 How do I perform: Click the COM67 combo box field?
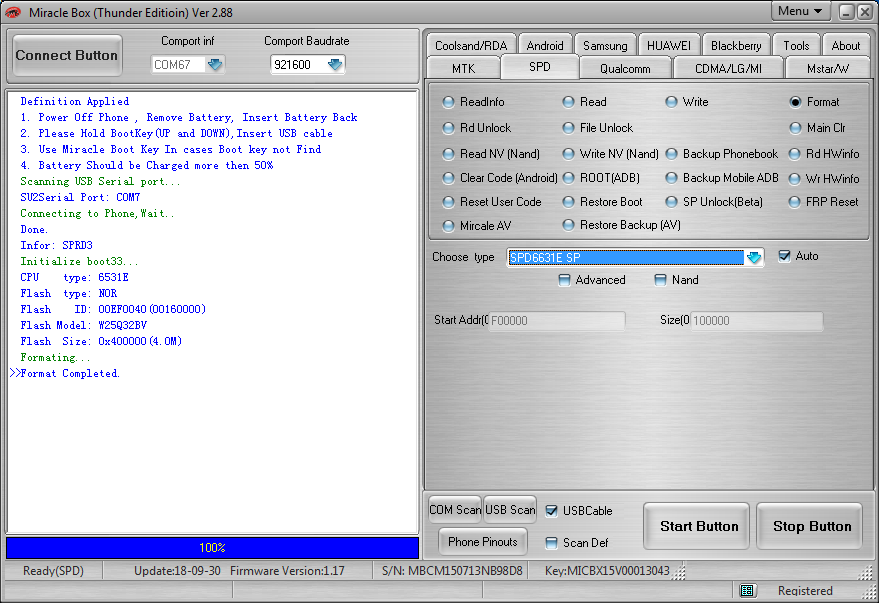click(188, 64)
